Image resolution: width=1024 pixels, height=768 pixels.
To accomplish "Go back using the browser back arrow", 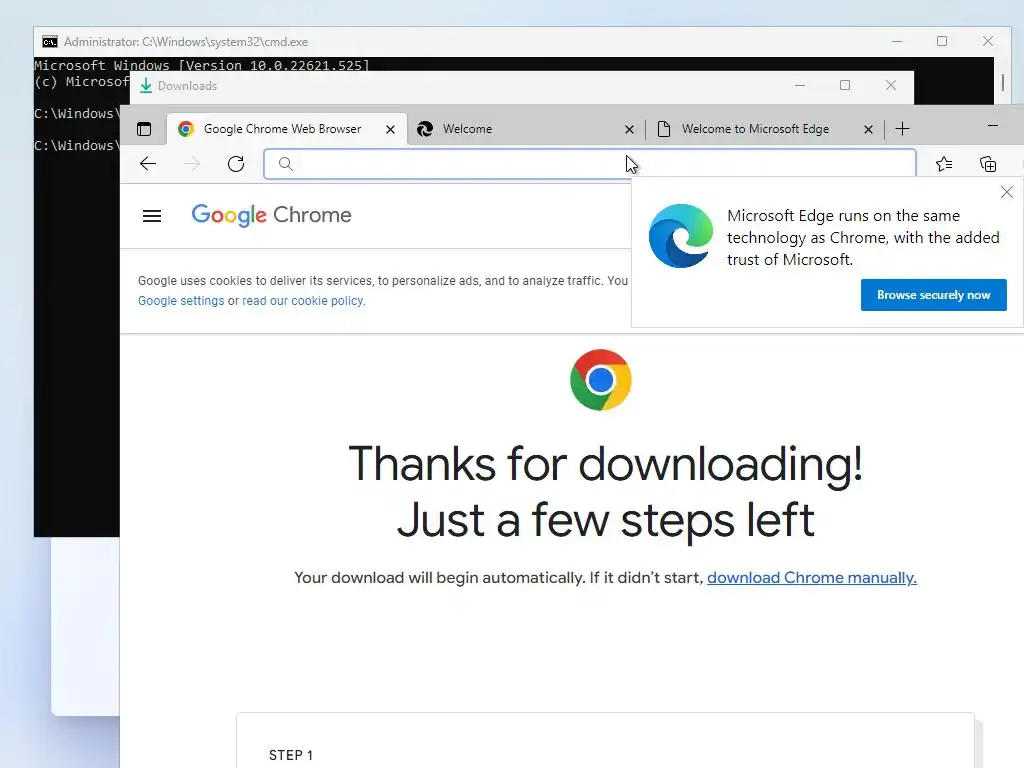I will [x=148, y=164].
